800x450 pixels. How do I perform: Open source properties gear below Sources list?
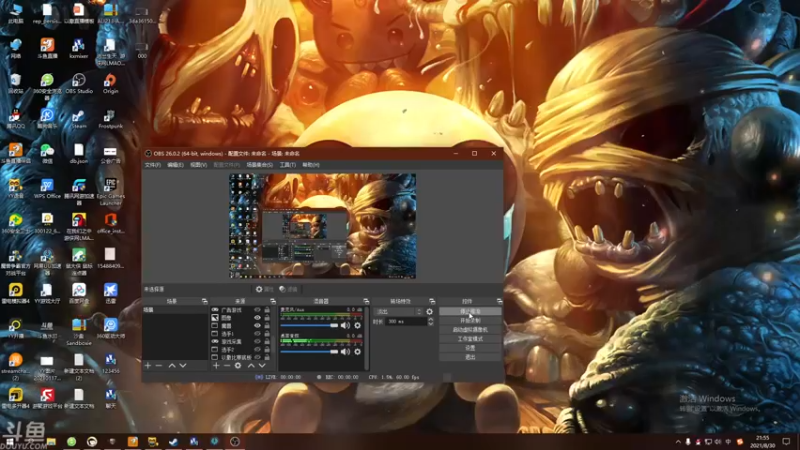tap(238, 366)
